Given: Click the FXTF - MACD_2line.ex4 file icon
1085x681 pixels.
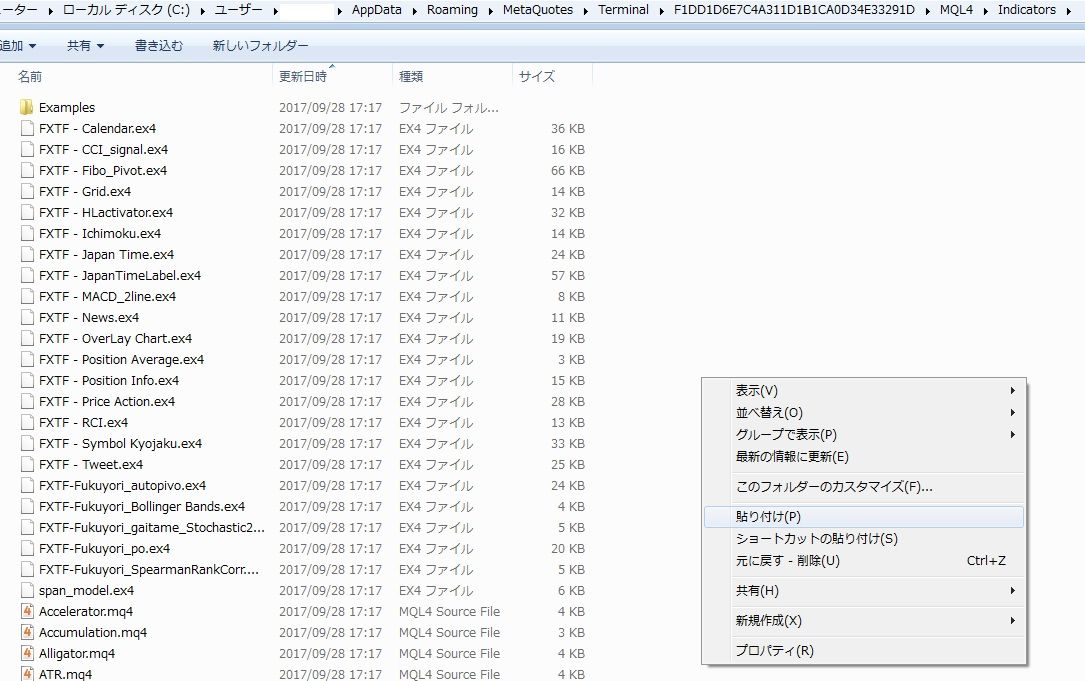Looking at the screenshot, I should [x=27, y=296].
